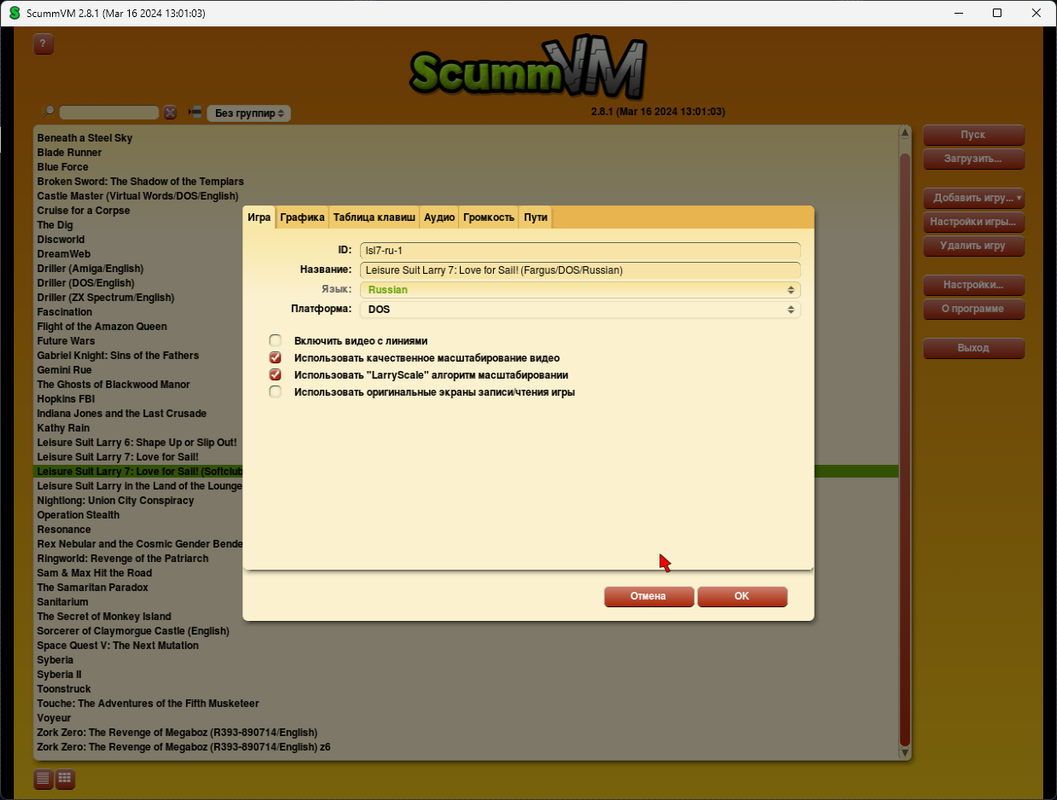
Task: Click the Название input field
Action: point(580,270)
